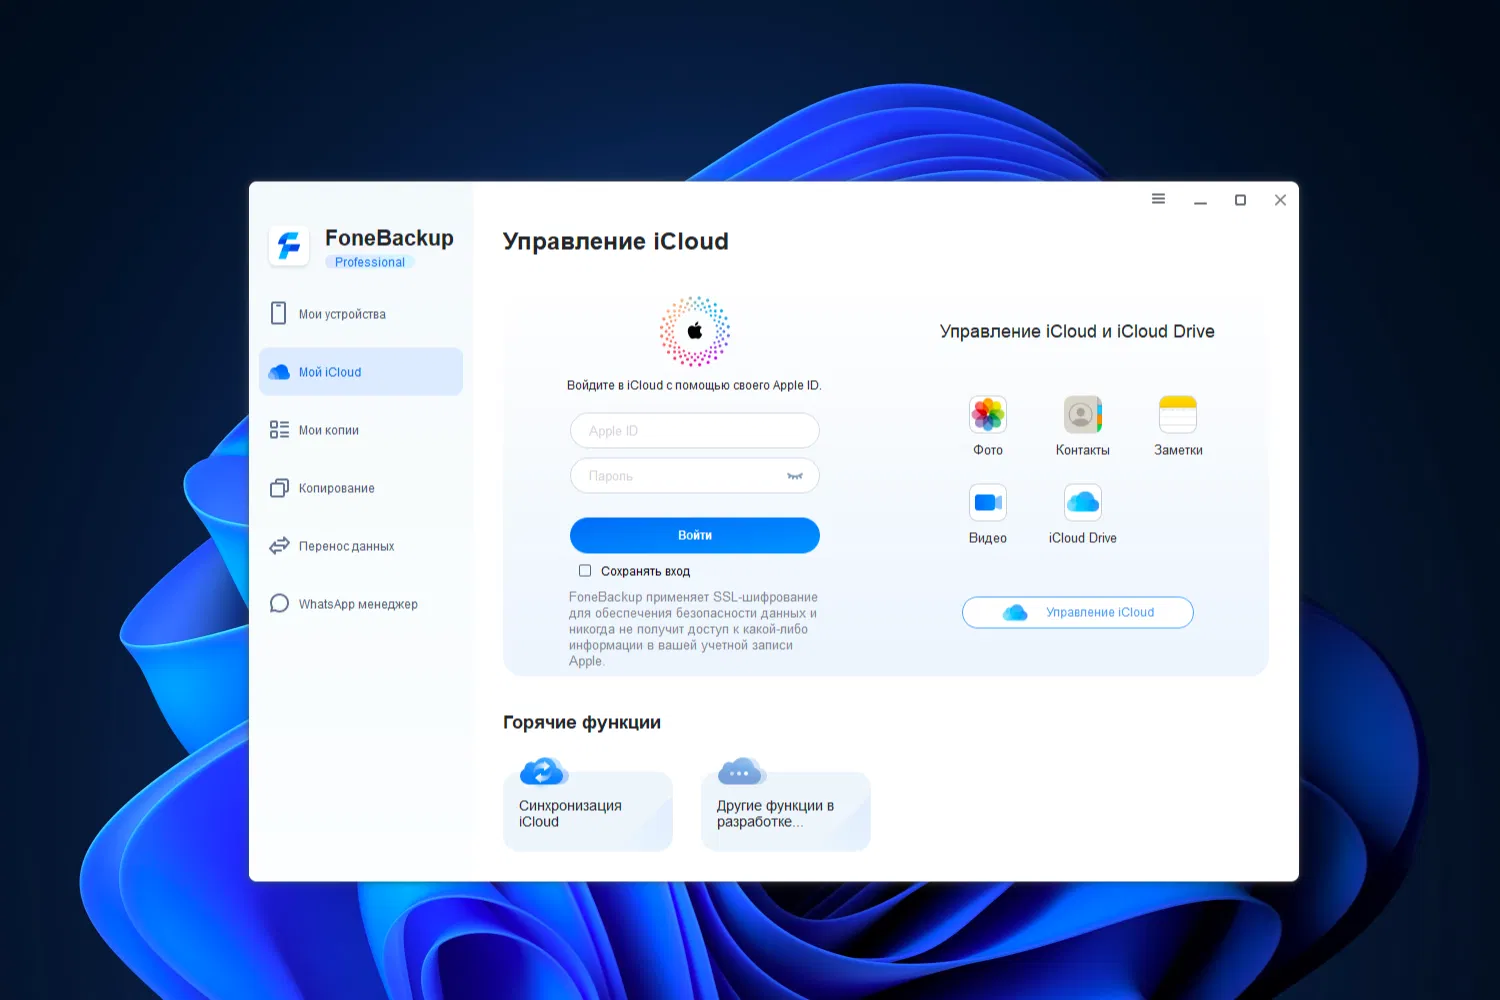
Task: Click the Горячие функции heading
Action: pos(582,722)
